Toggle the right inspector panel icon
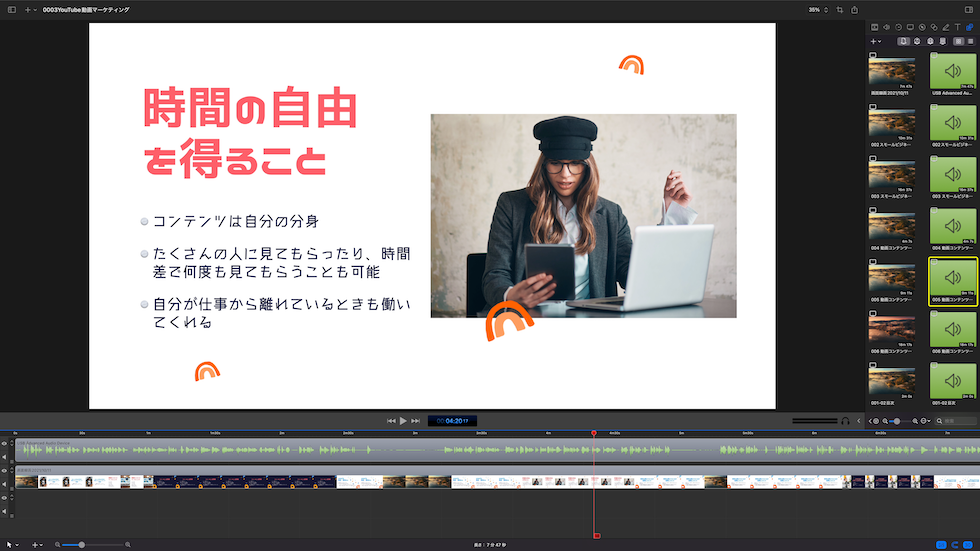 pos(969,10)
